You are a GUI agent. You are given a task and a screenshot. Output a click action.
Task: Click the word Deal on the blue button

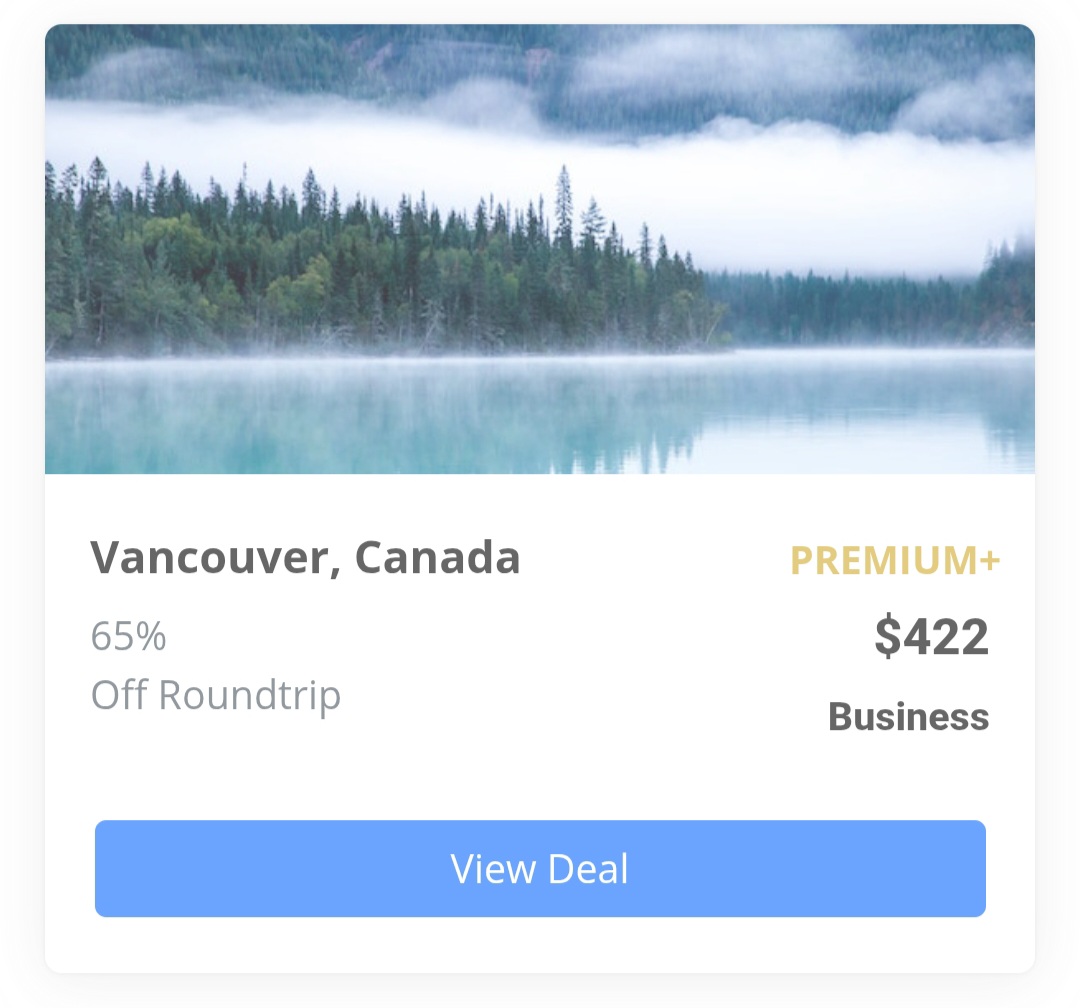click(x=588, y=868)
